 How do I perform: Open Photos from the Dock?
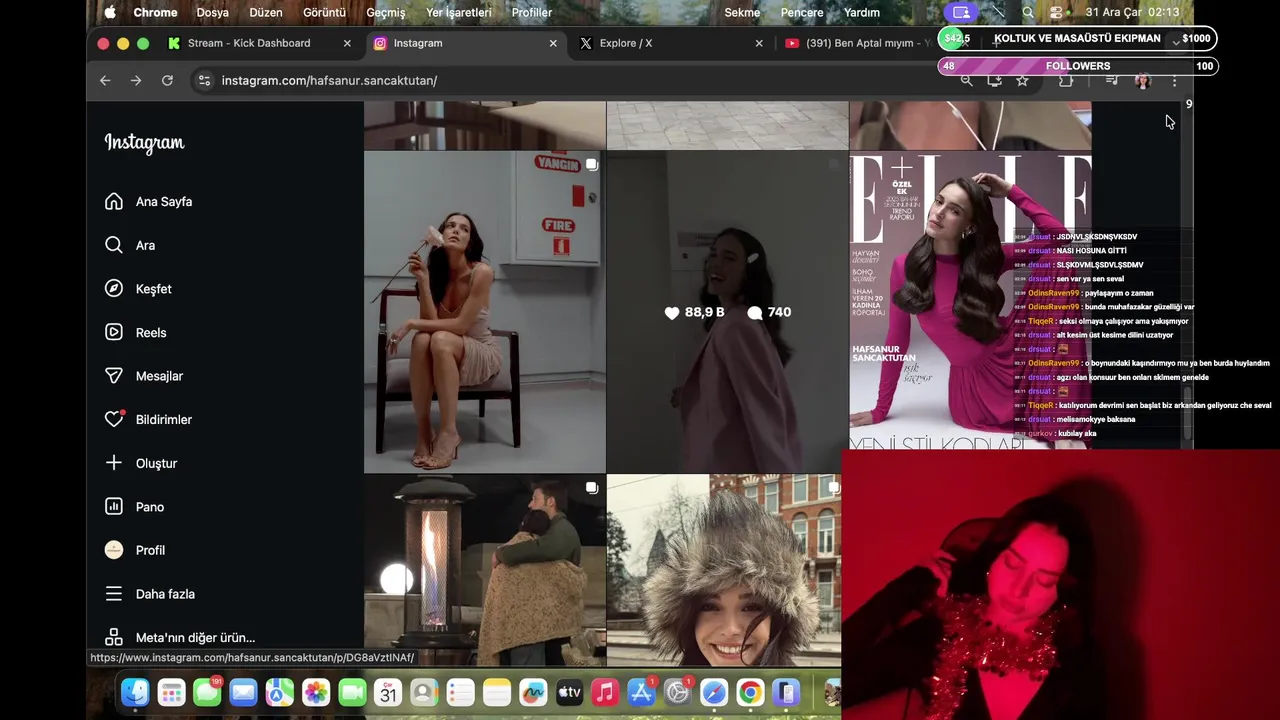coord(316,692)
